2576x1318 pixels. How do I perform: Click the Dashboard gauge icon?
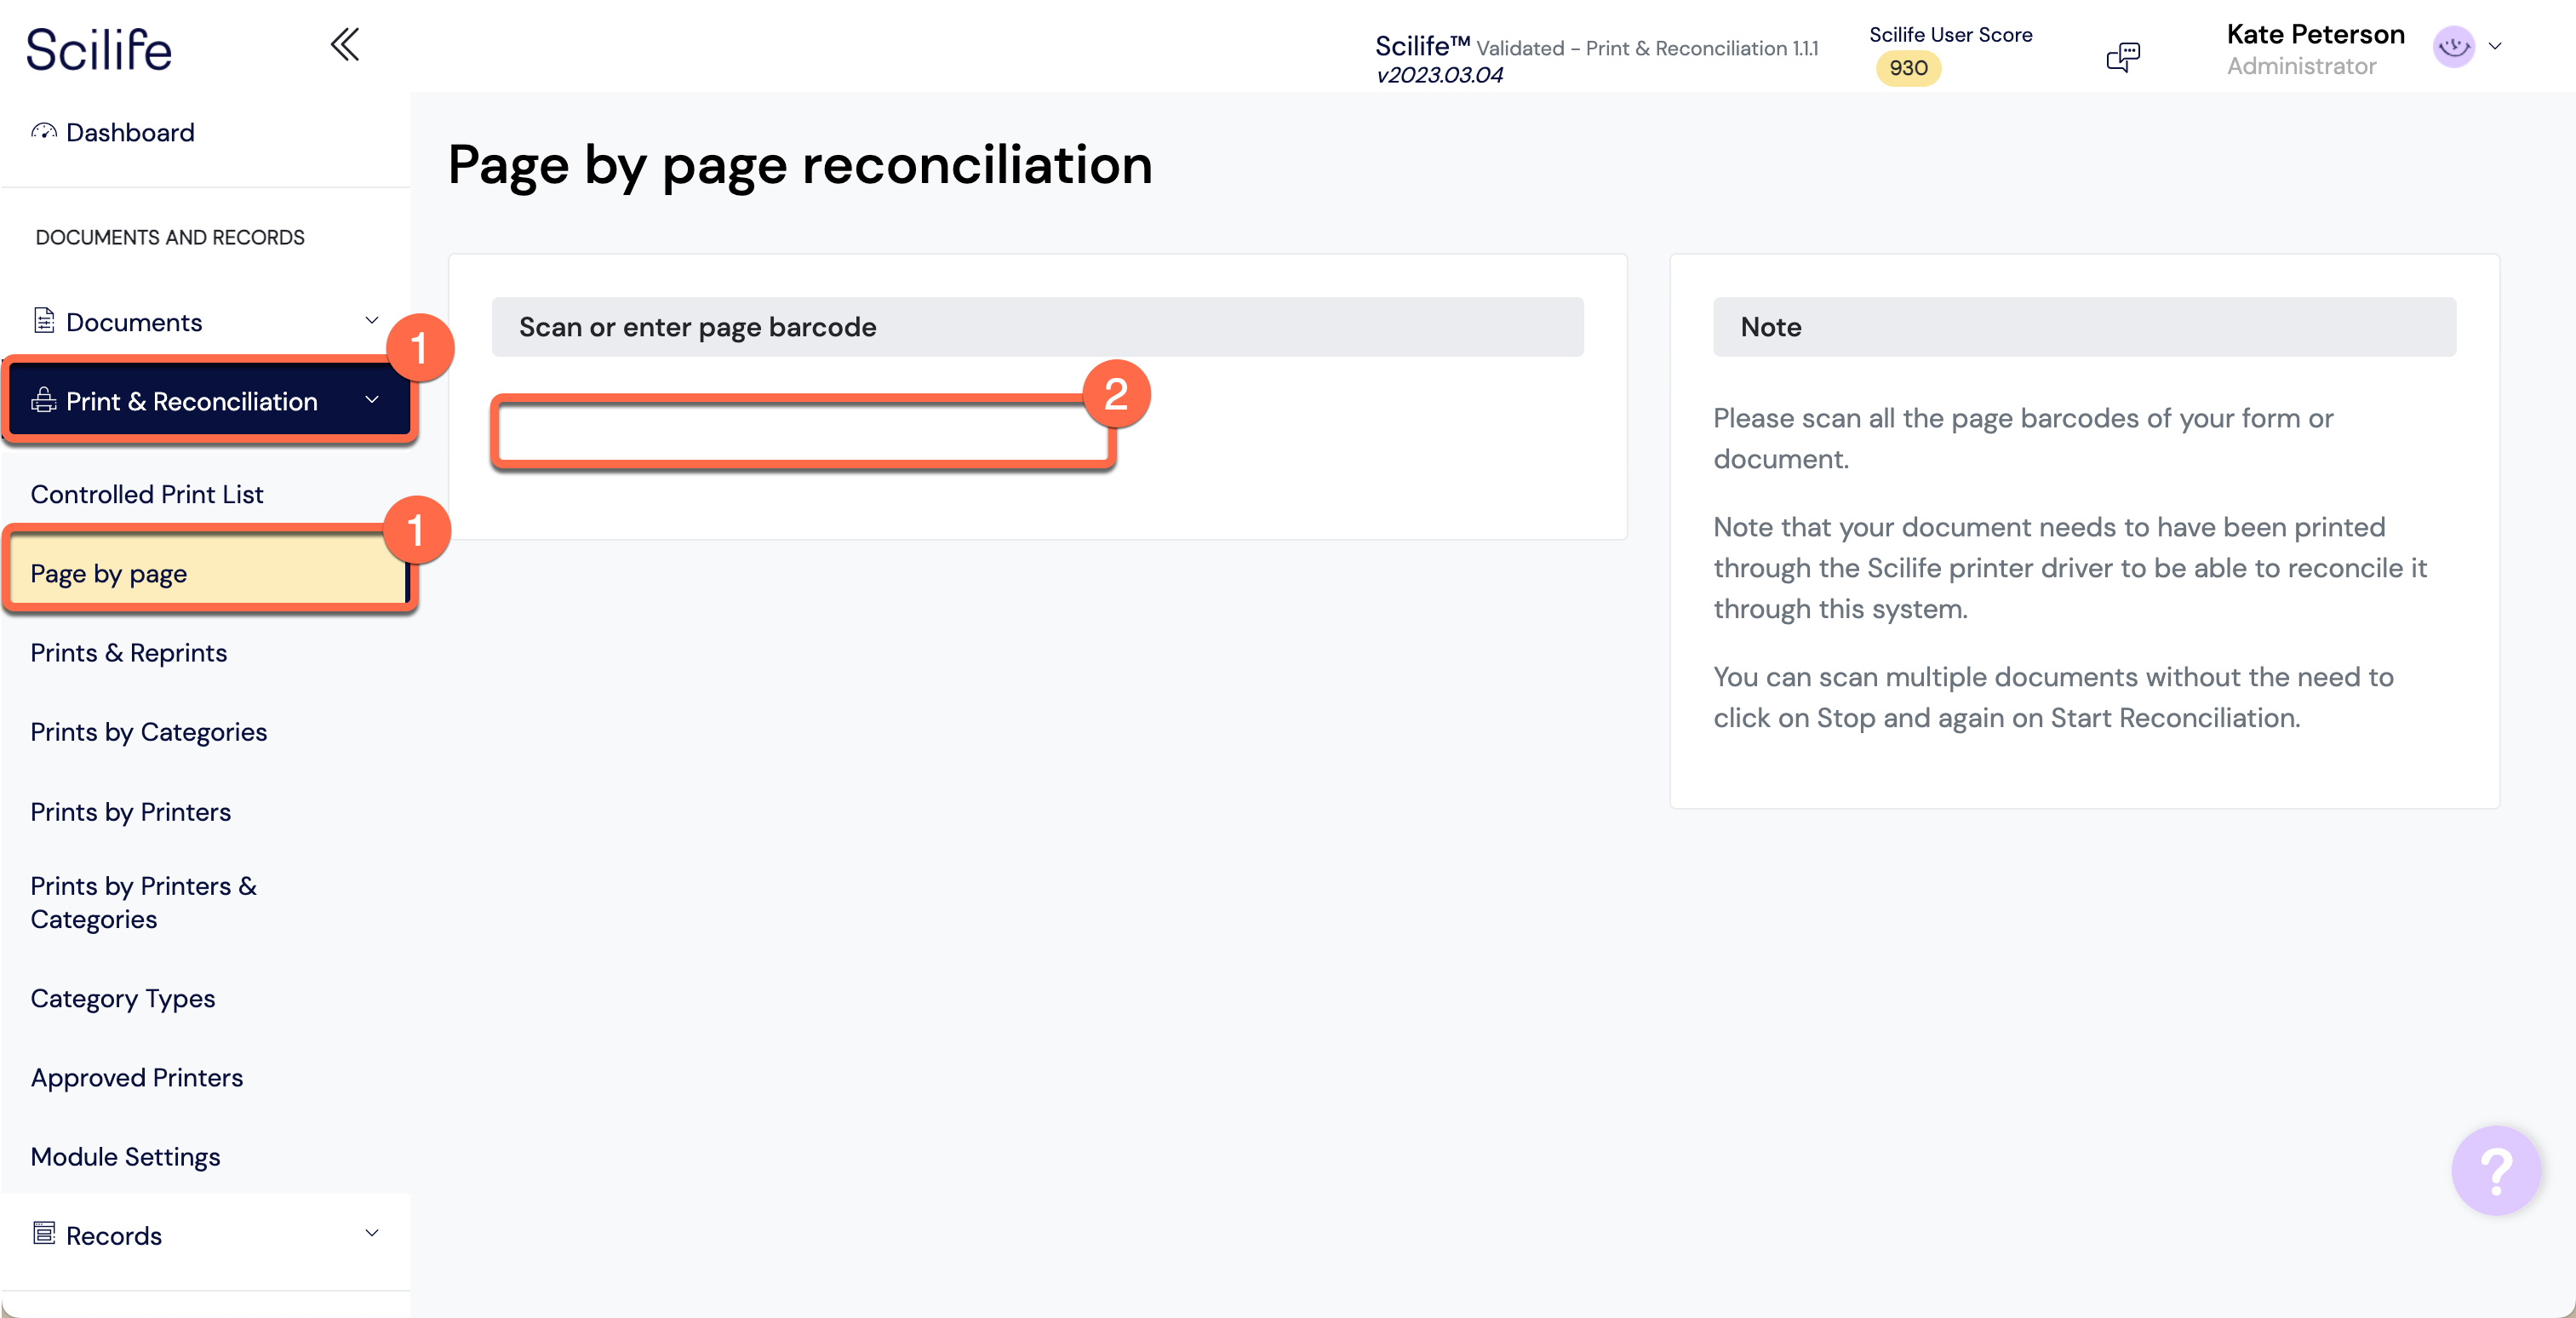44,132
